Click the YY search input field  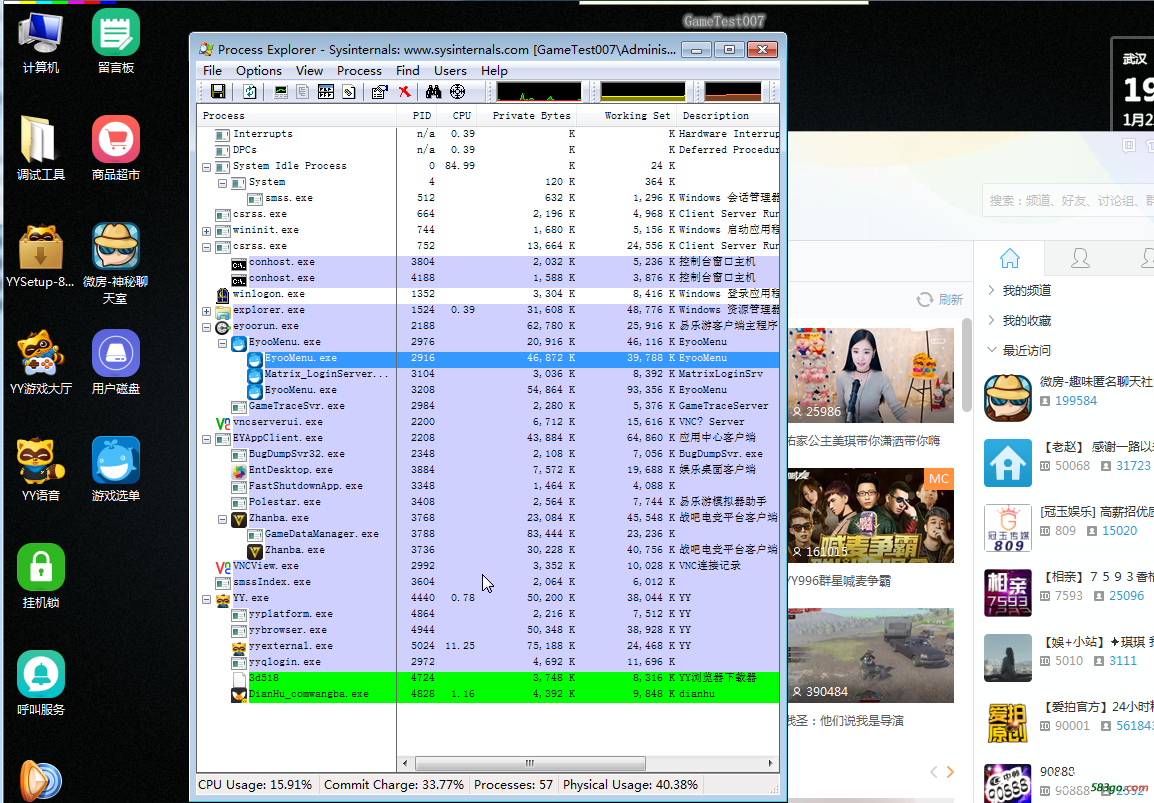pos(1065,200)
